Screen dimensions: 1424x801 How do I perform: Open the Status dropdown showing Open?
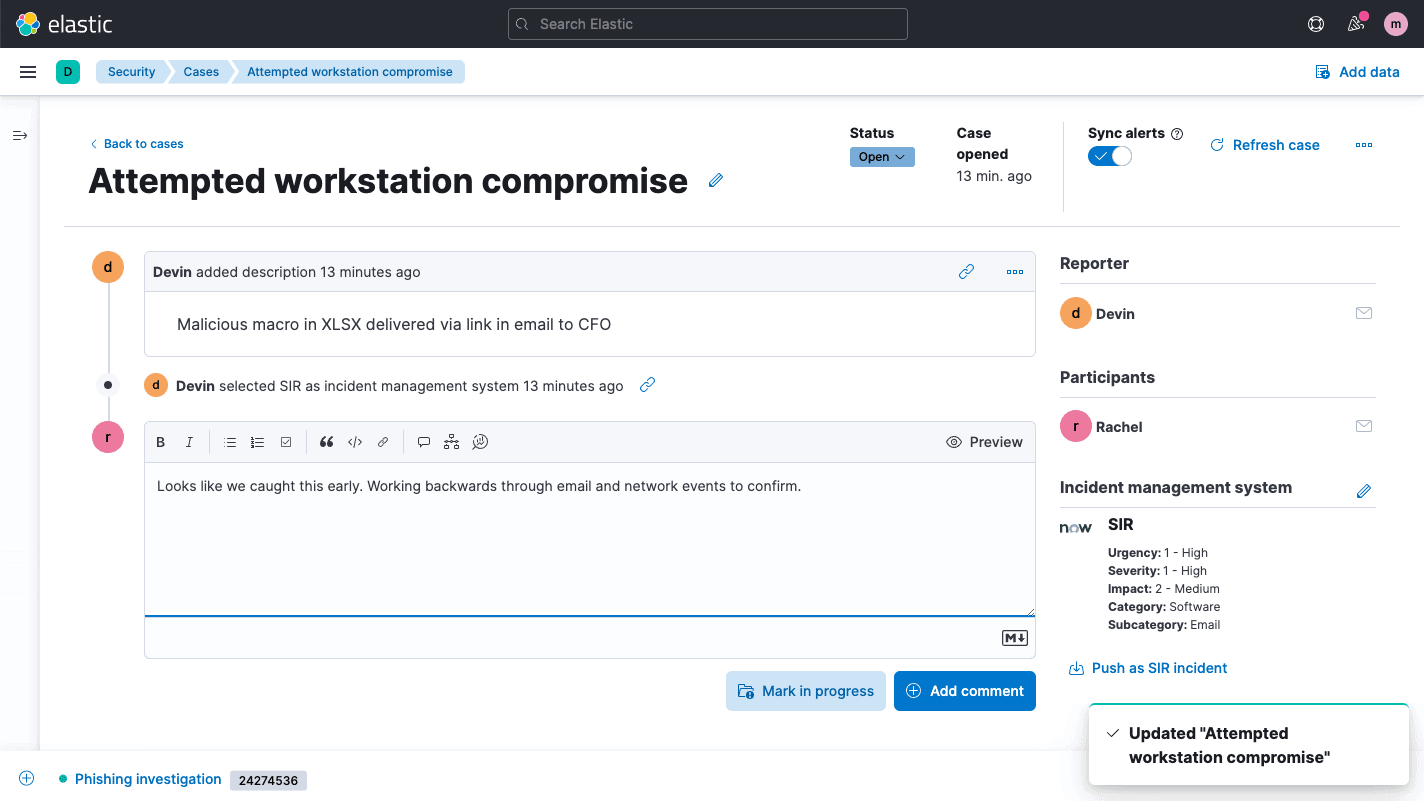881,156
